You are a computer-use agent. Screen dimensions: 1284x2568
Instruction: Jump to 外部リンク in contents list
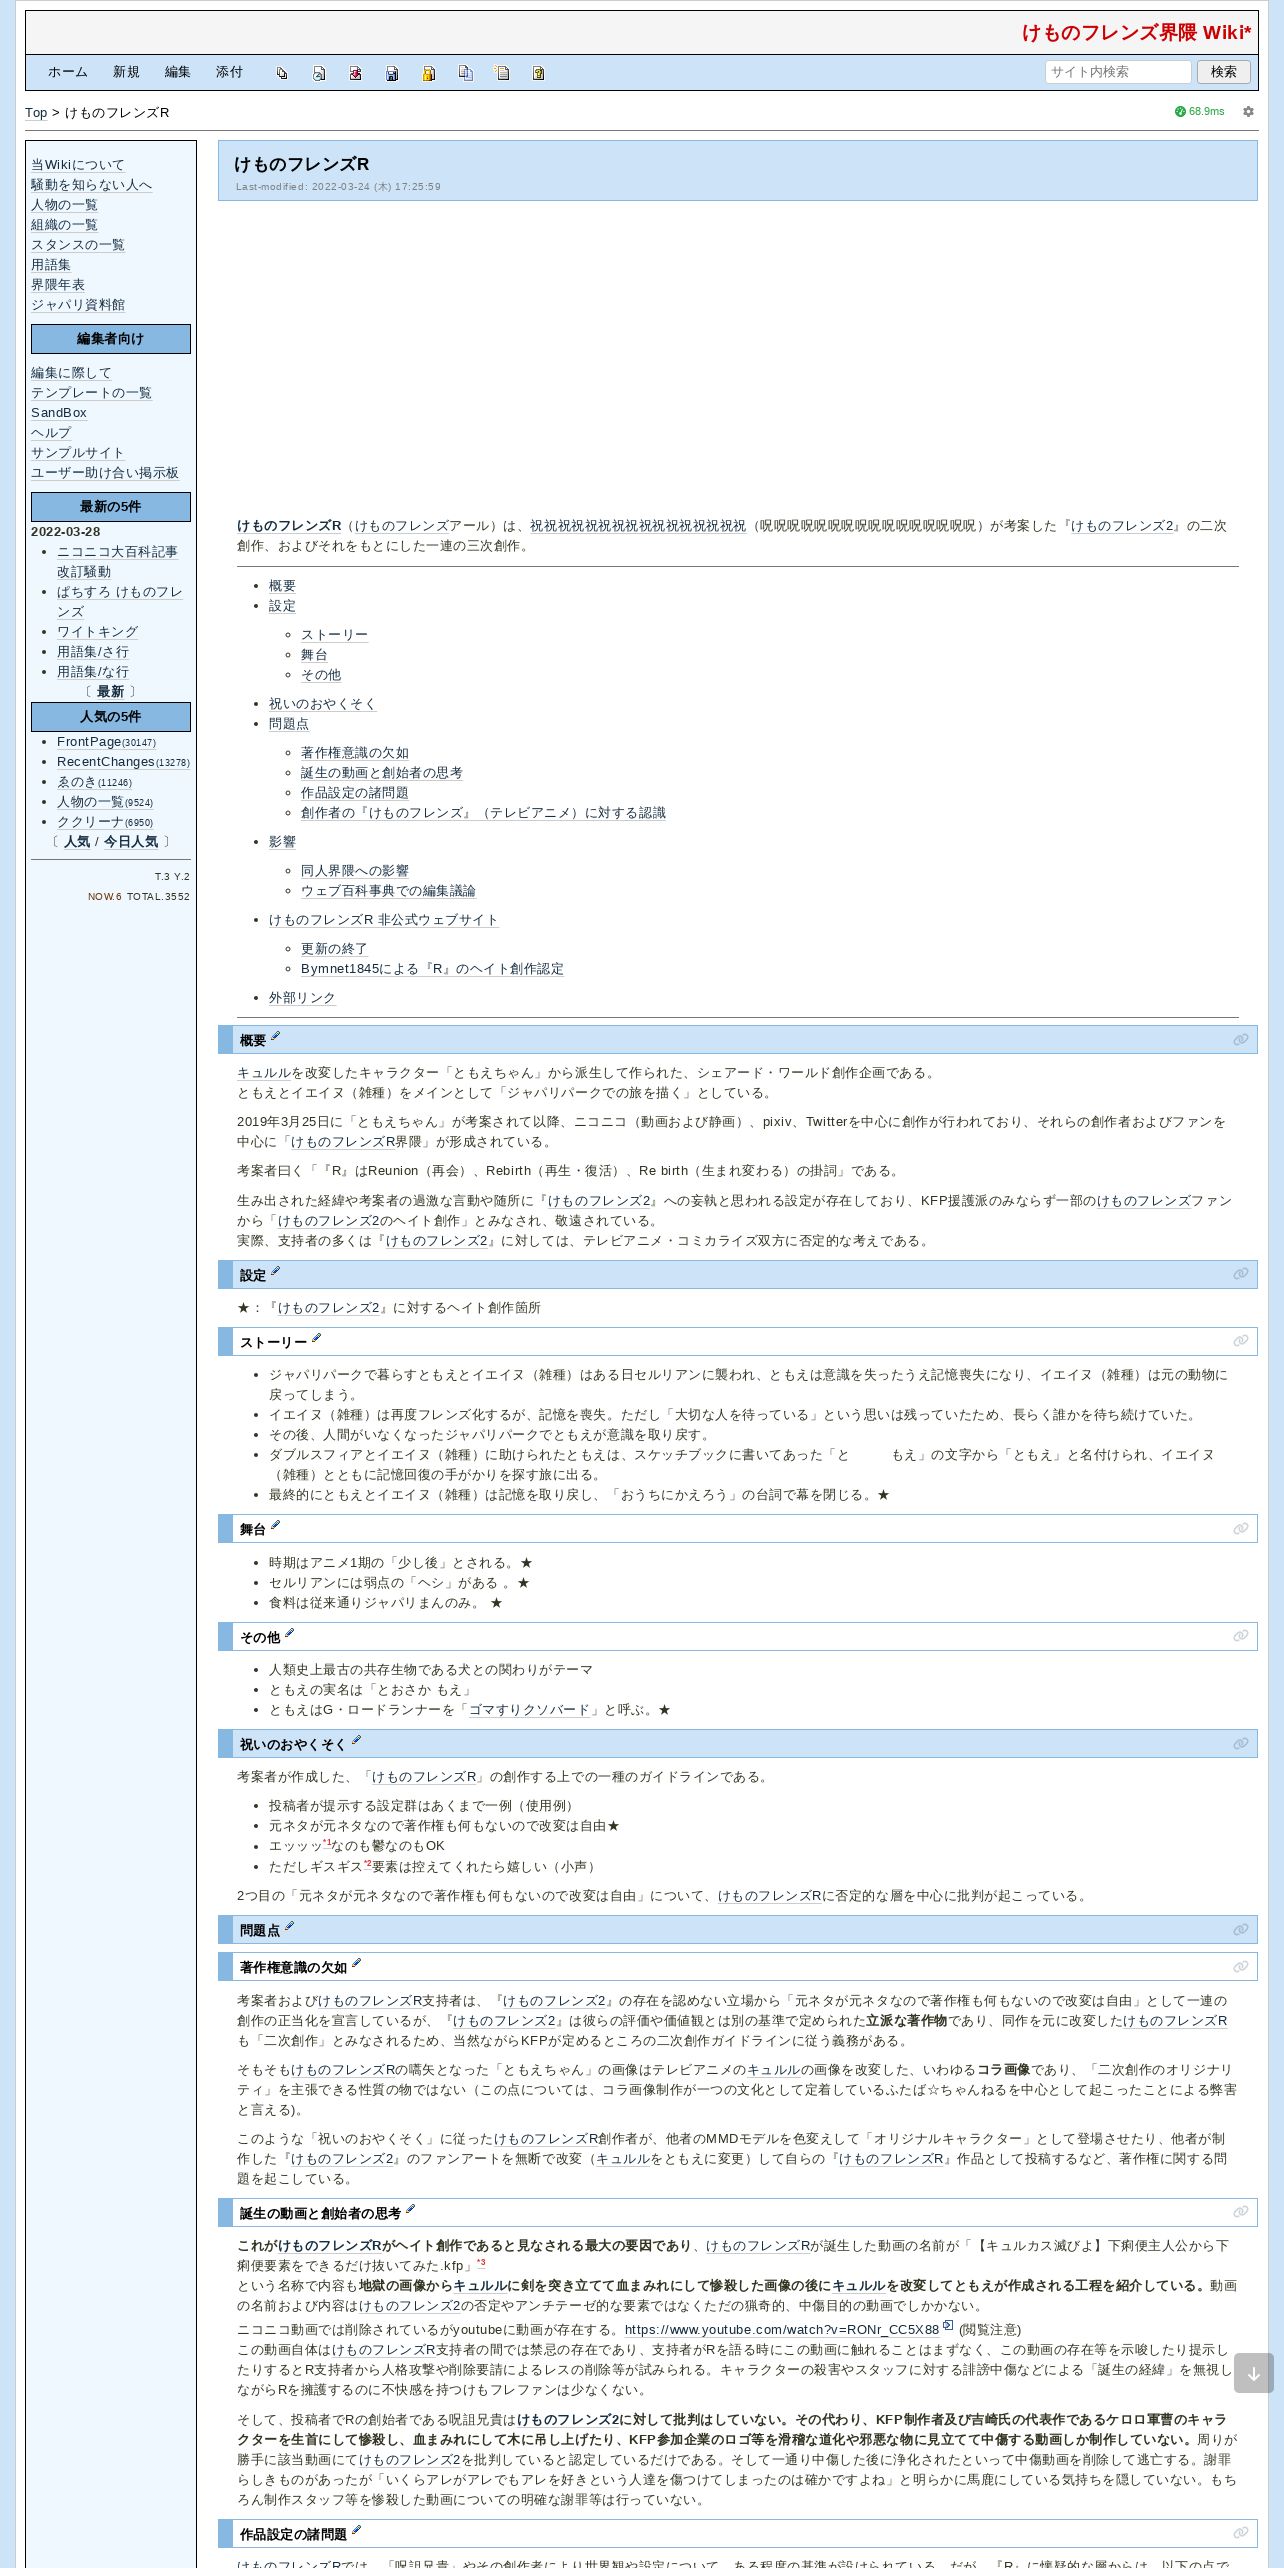302,998
